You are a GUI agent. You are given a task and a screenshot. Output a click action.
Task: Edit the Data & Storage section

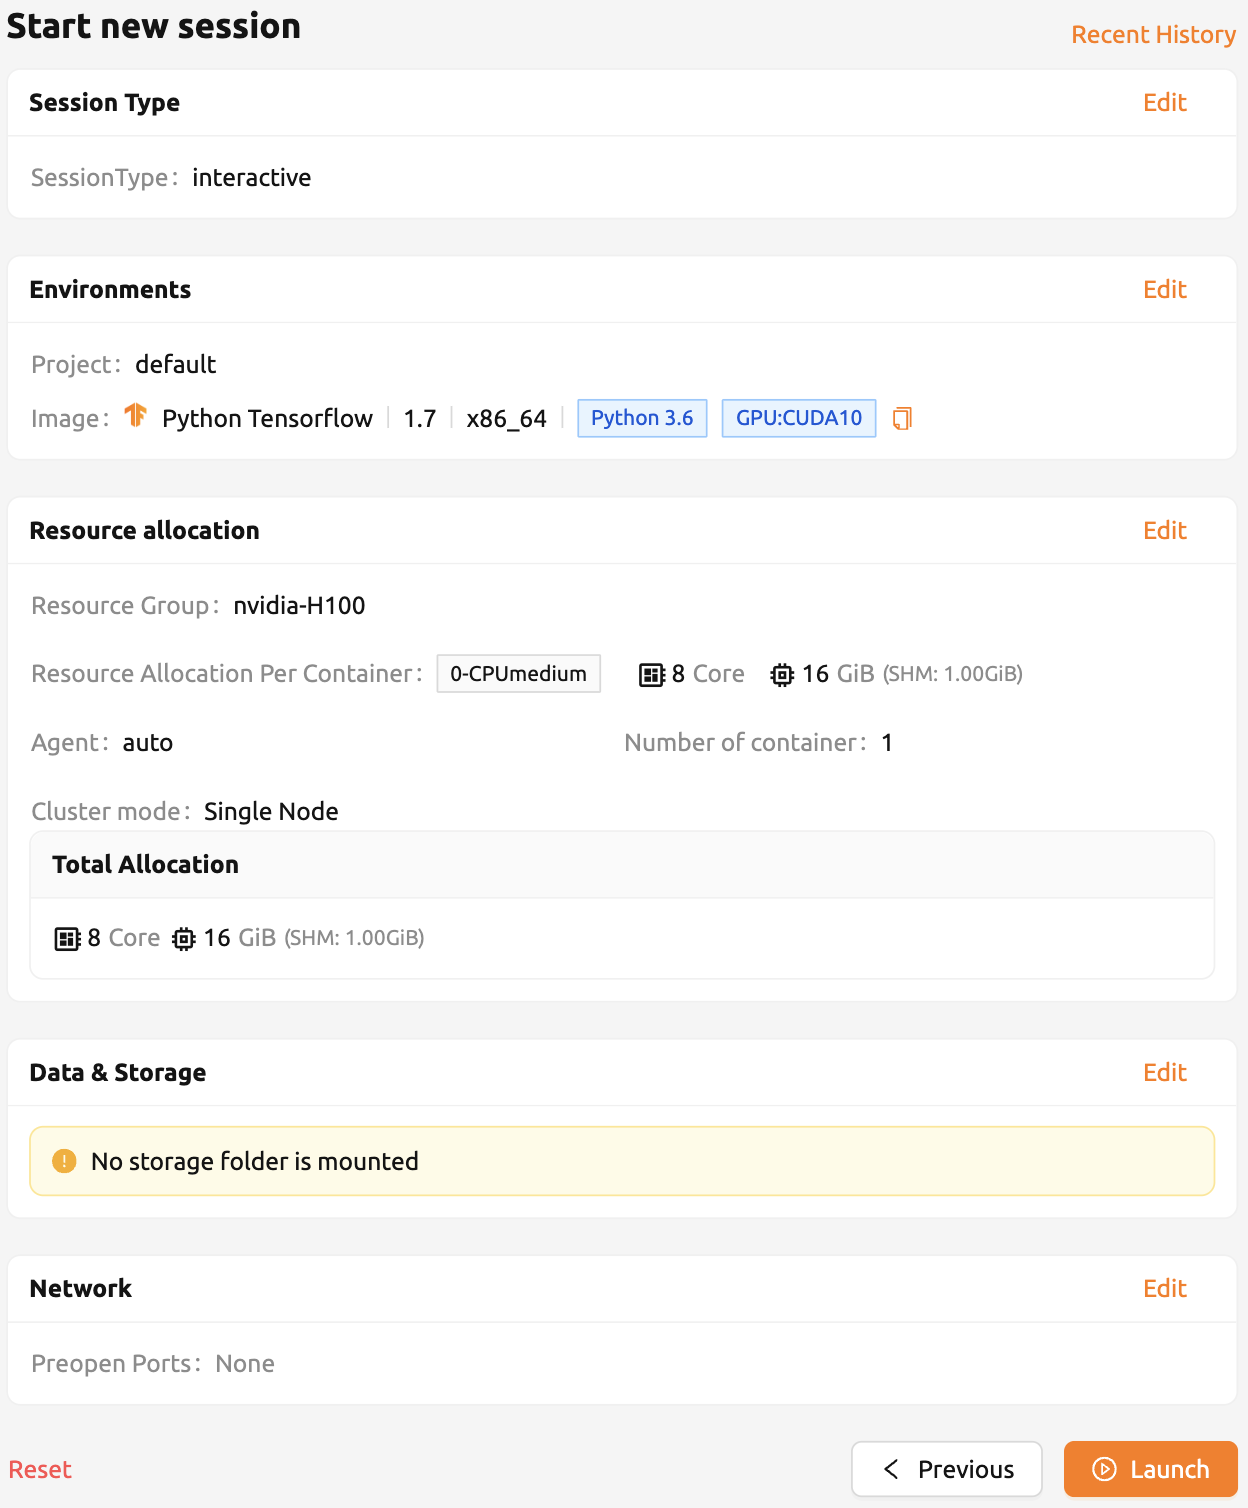point(1165,1073)
